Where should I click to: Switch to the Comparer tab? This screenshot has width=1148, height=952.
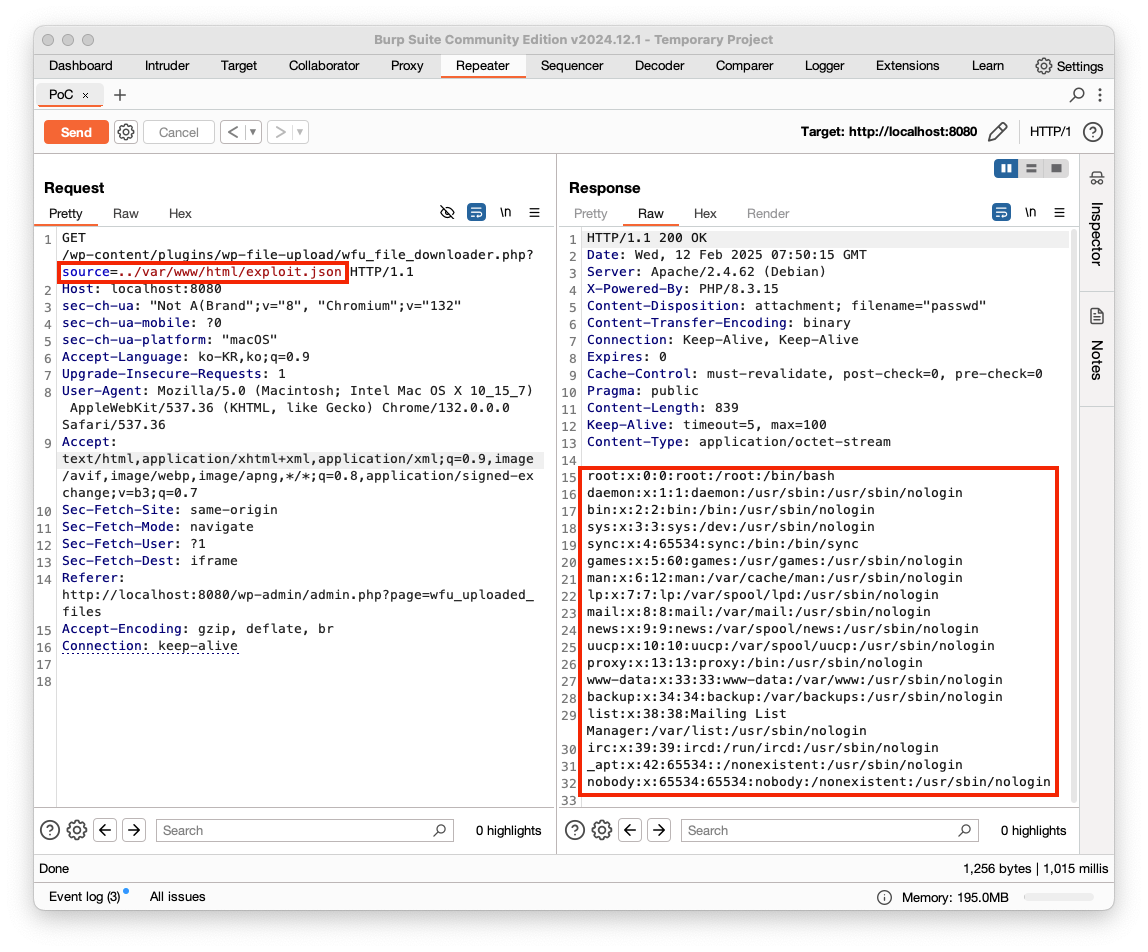click(x=744, y=65)
